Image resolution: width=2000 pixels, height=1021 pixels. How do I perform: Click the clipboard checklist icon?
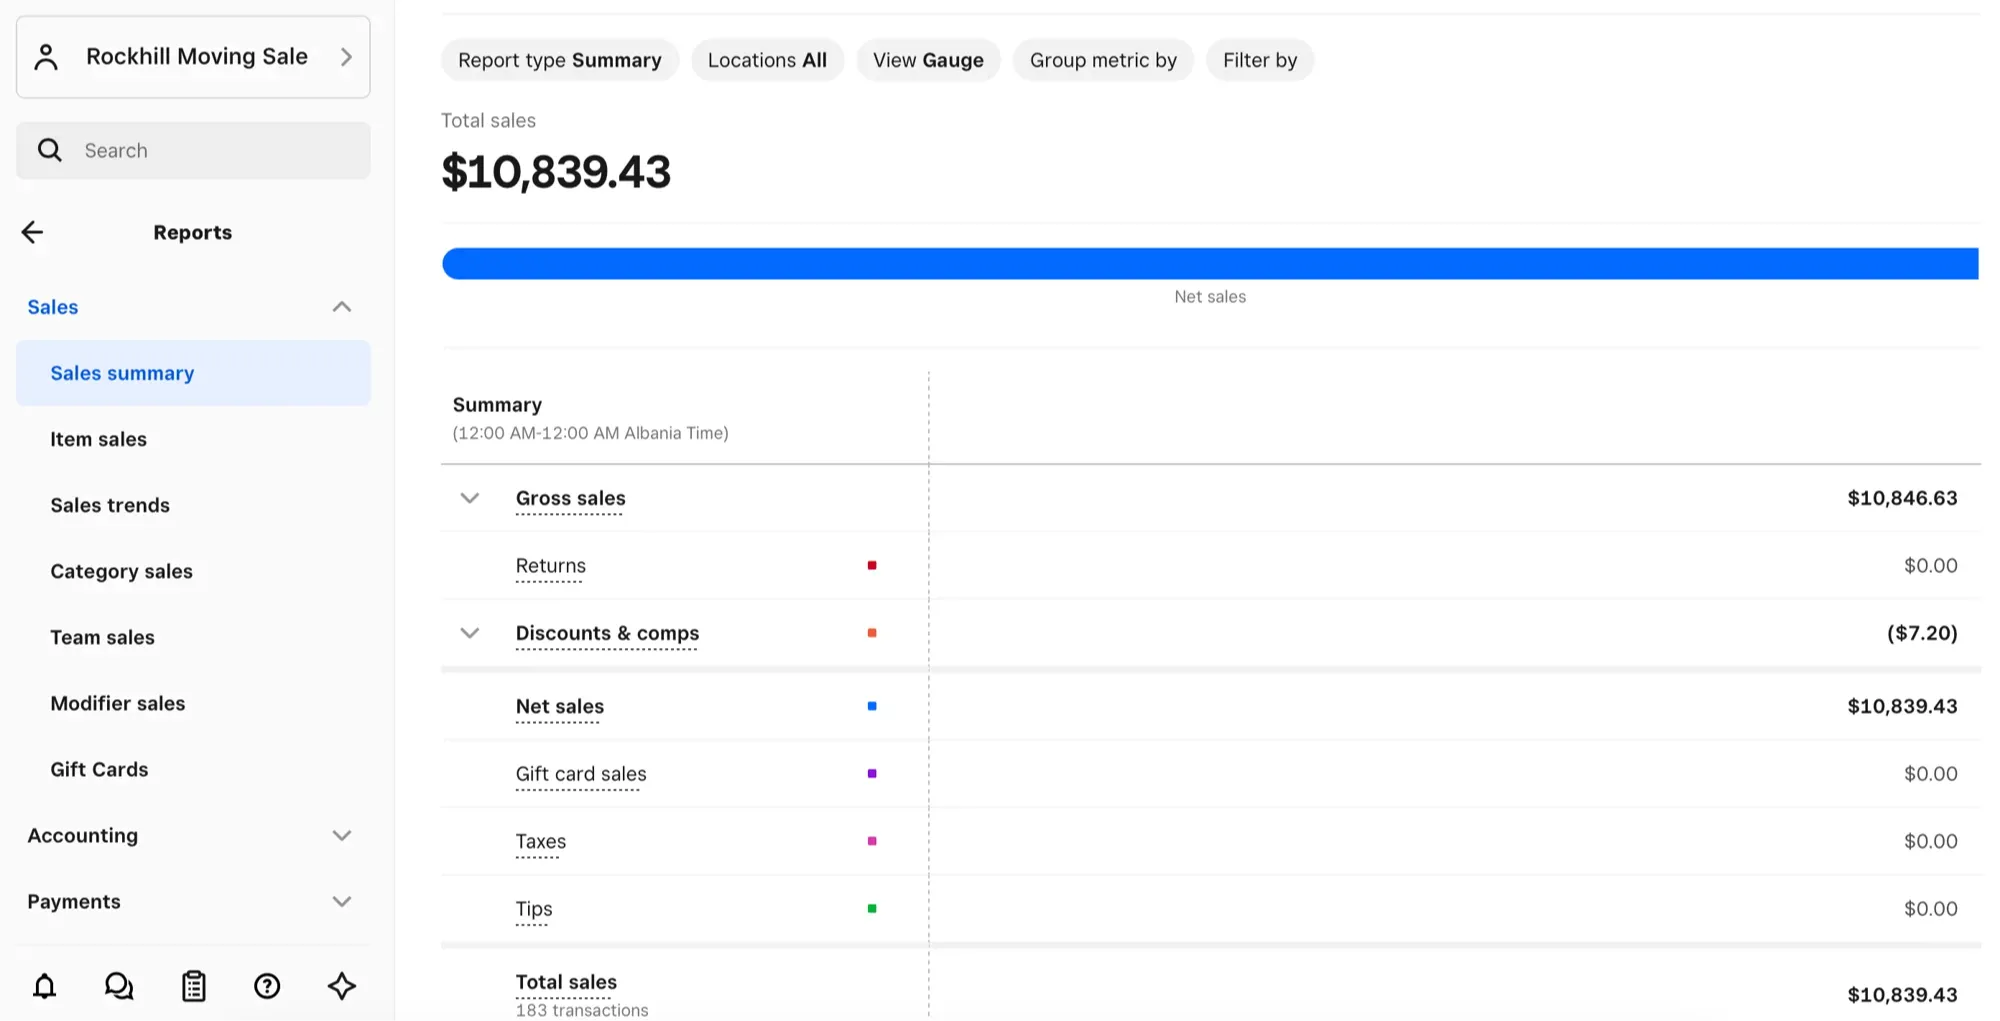pyautogui.click(x=194, y=986)
